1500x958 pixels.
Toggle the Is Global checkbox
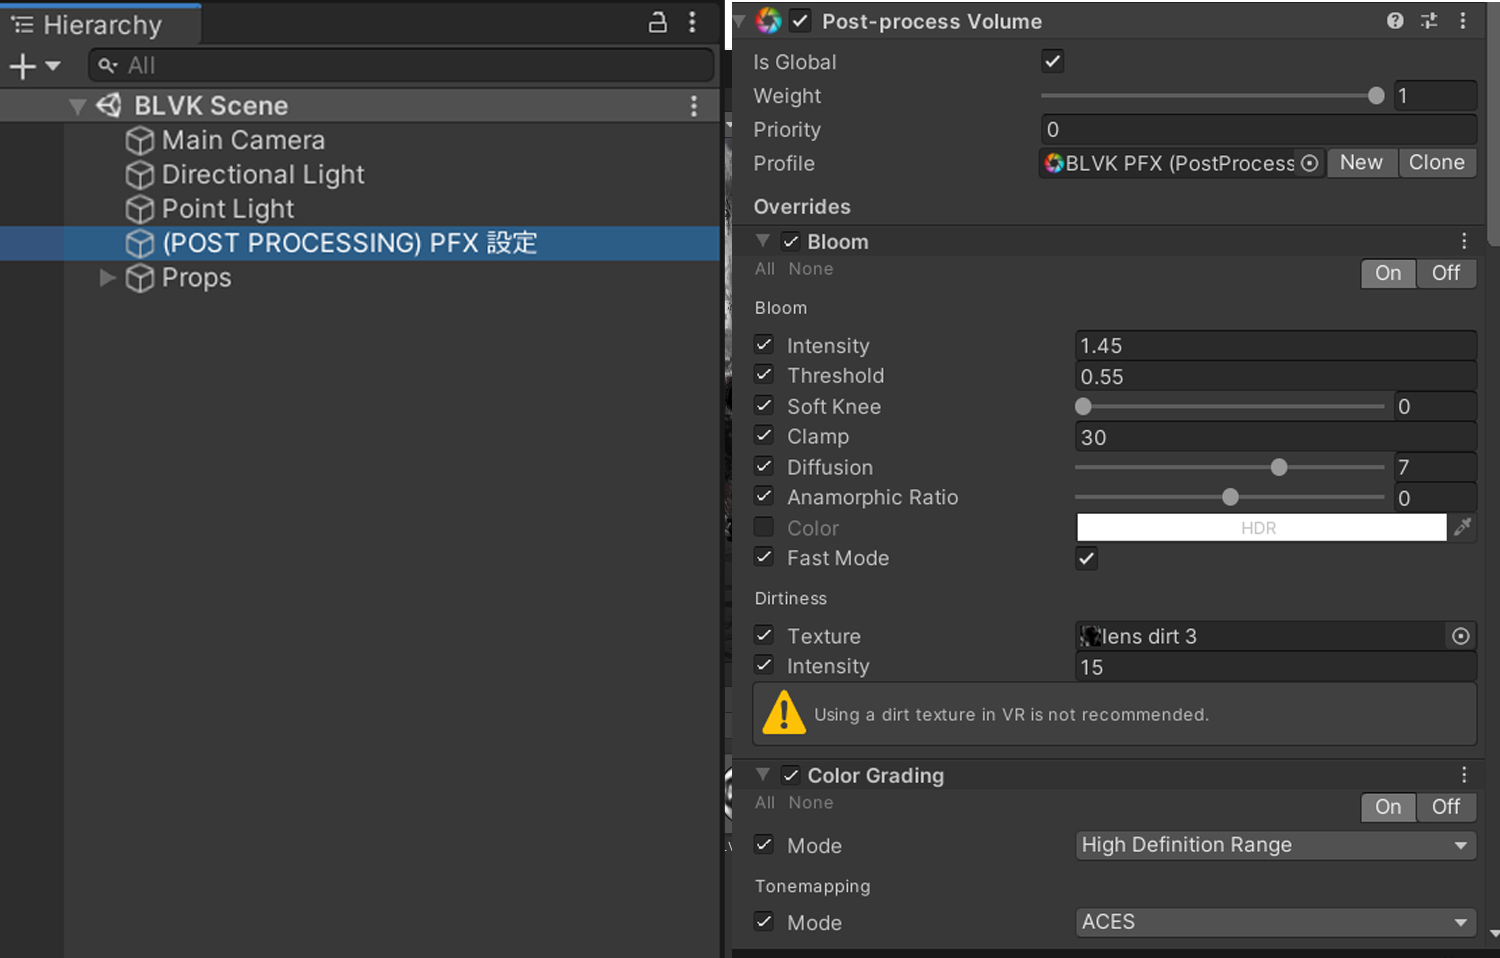[1053, 62]
